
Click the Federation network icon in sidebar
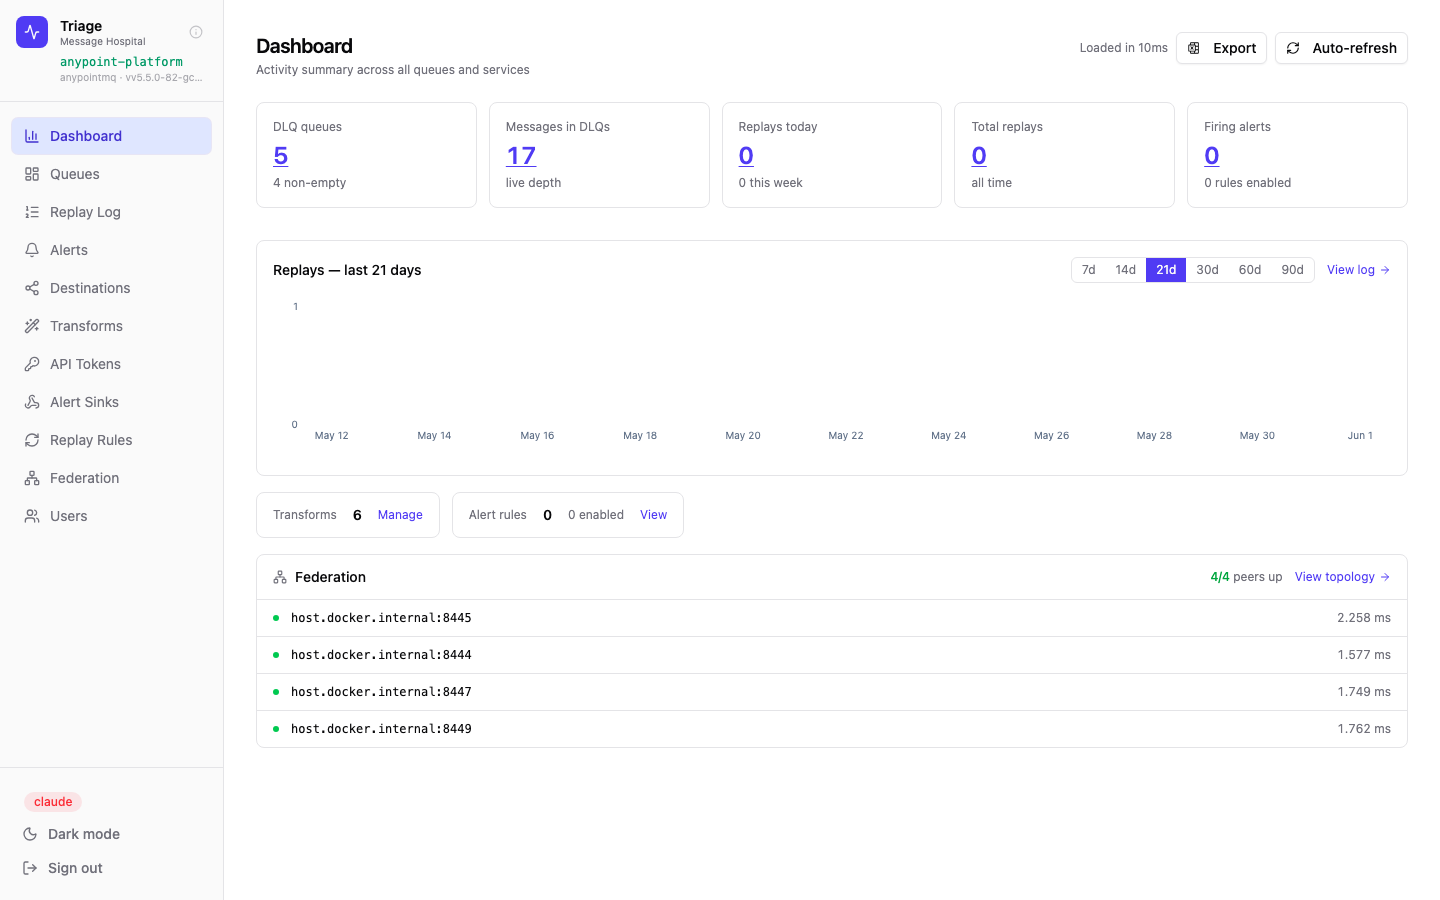(x=32, y=478)
